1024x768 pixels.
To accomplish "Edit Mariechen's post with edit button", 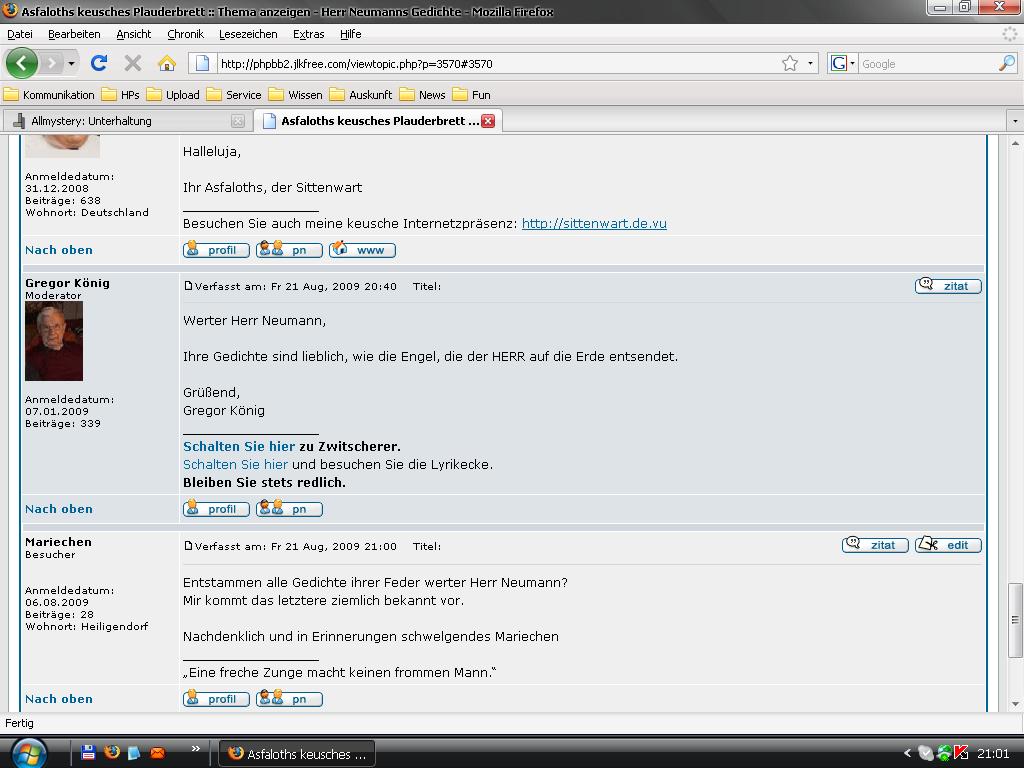I will pos(948,545).
